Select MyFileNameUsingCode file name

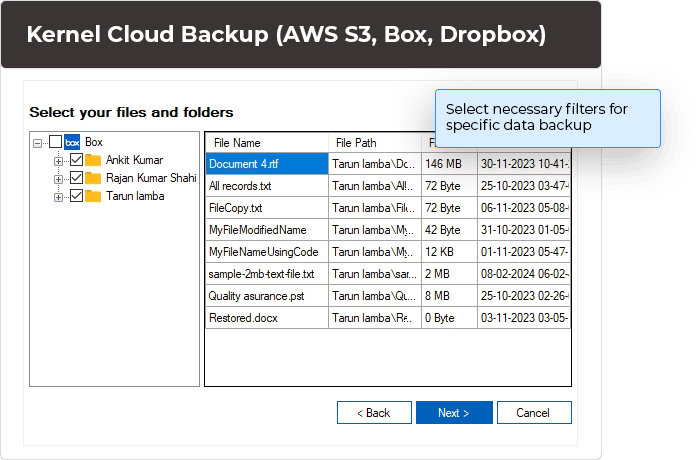point(263,252)
